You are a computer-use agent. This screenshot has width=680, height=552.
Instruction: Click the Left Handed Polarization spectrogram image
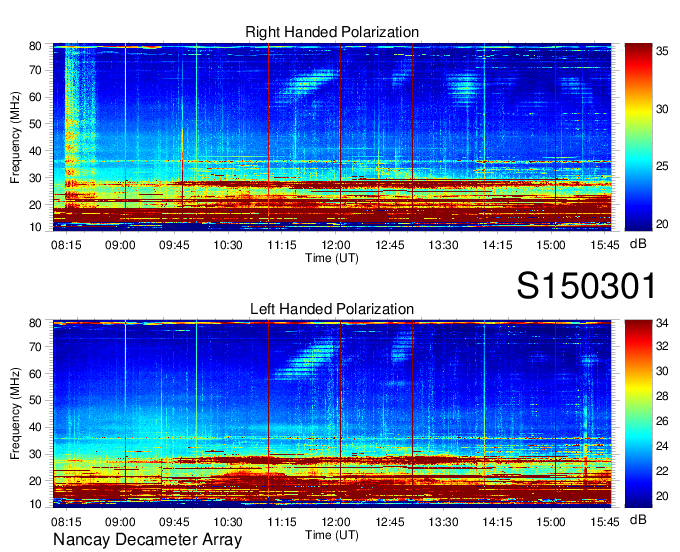[332, 414]
